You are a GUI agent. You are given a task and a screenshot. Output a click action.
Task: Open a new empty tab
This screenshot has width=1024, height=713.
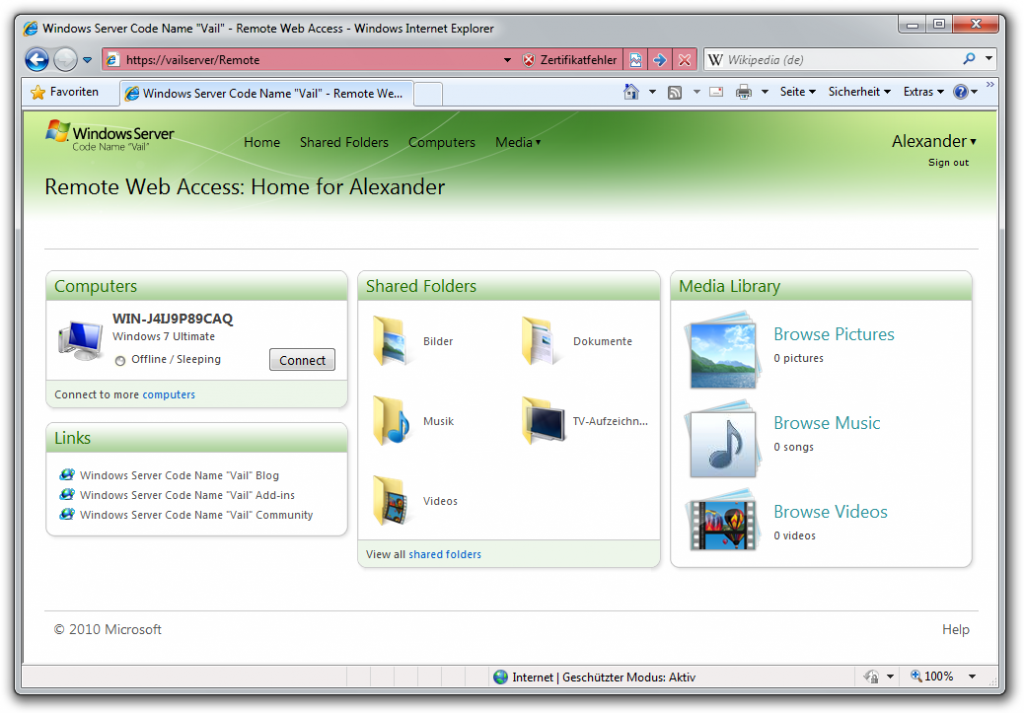[428, 93]
